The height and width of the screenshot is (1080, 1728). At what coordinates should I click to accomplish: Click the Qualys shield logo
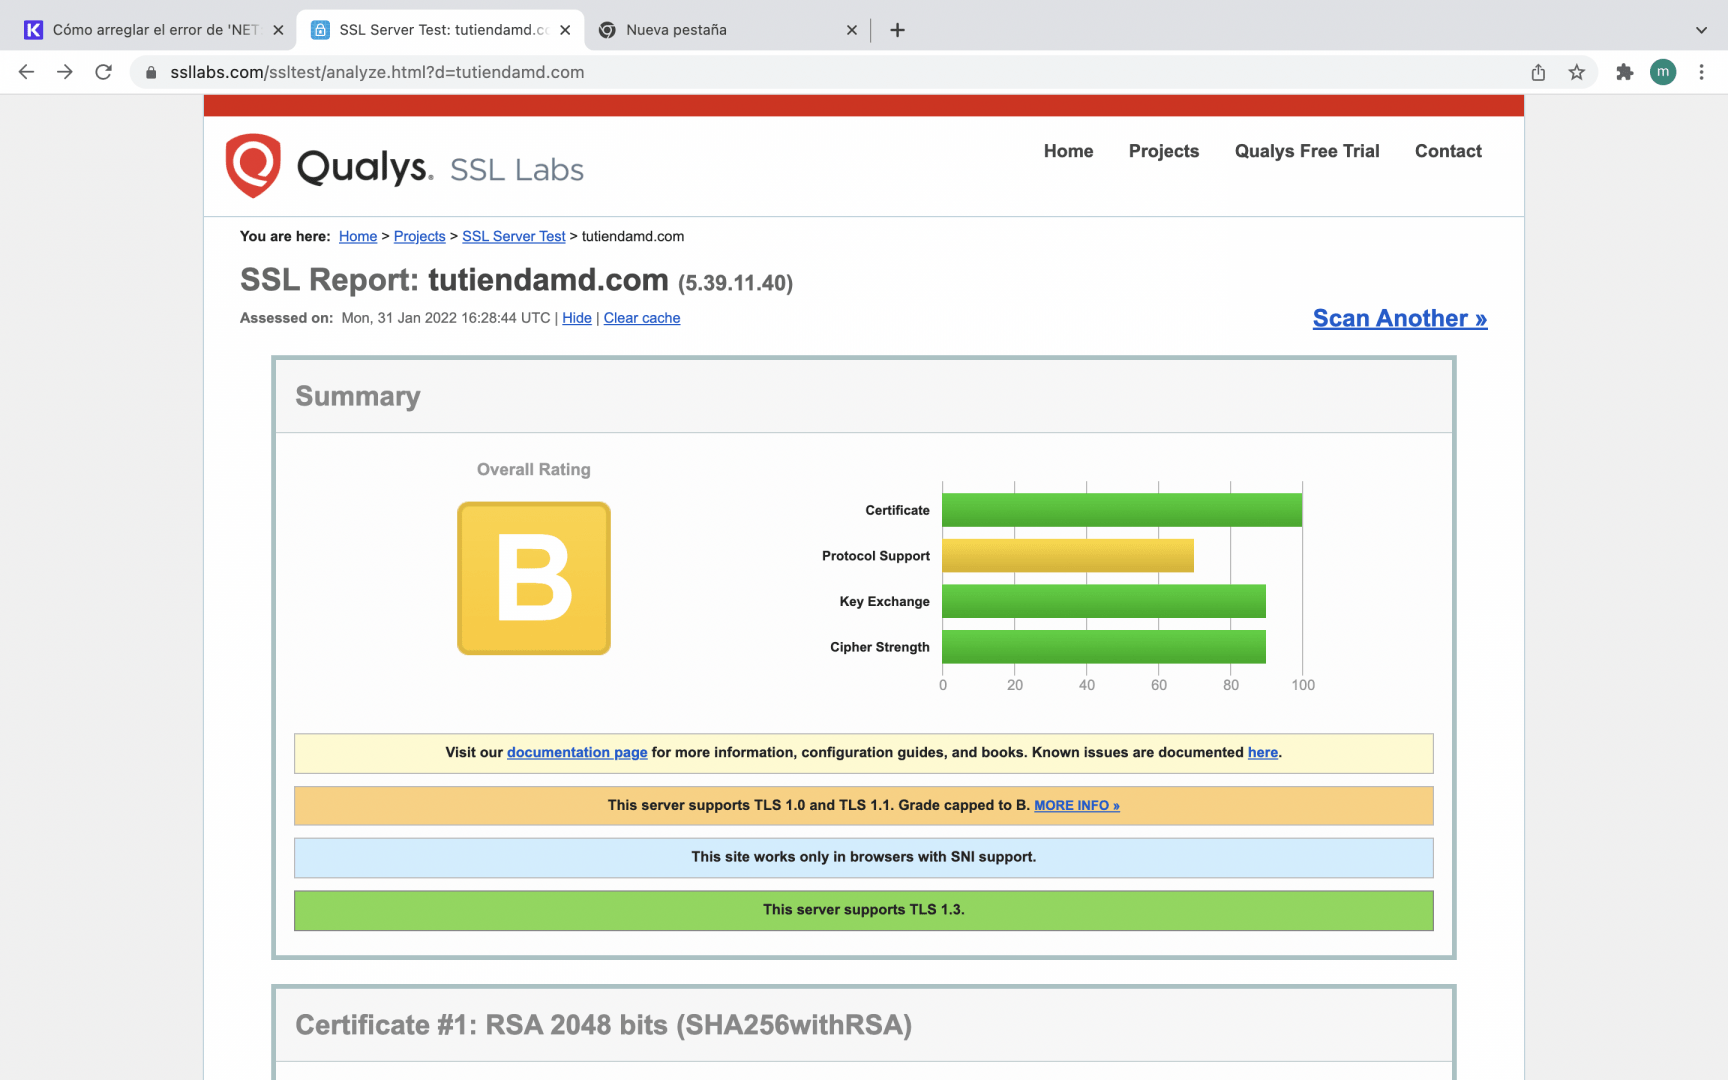point(253,165)
